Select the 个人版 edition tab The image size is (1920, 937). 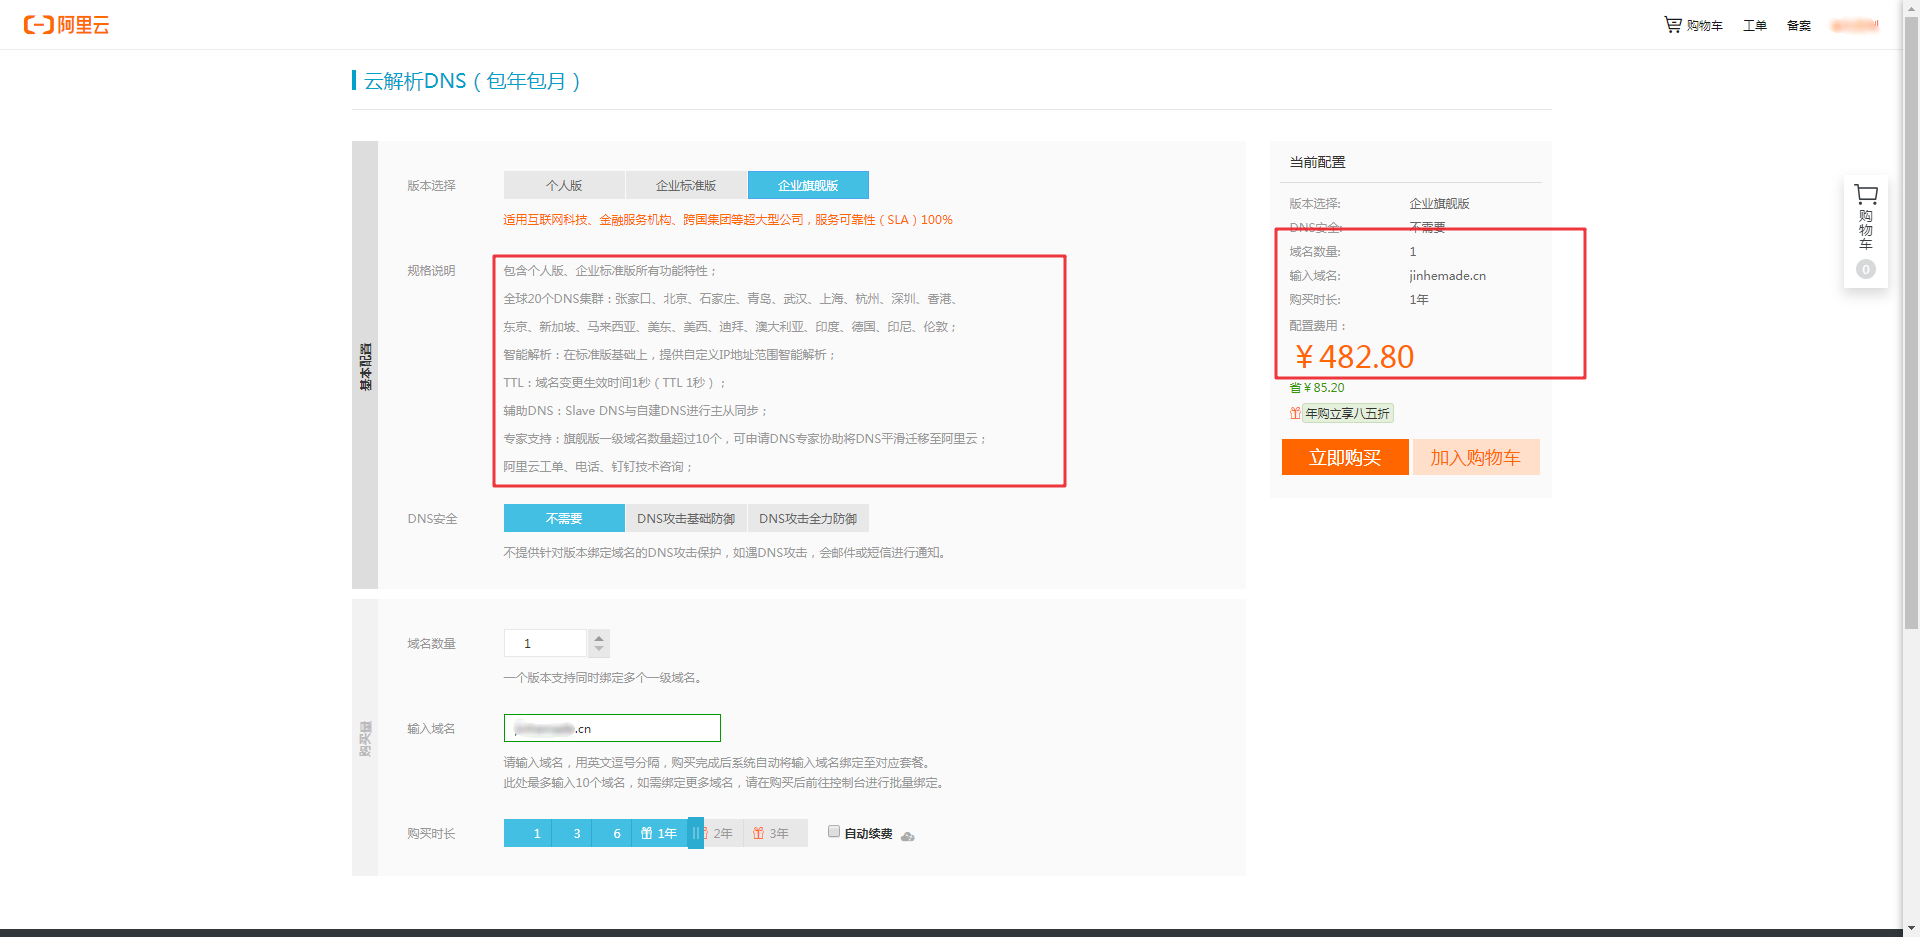click(x=564, y=185)
